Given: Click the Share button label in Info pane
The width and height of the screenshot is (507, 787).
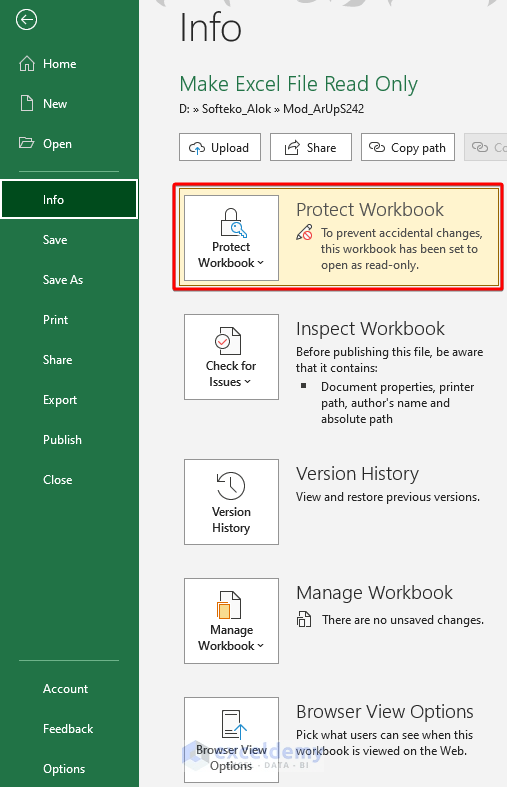Looking at the screenshot, I should point(321,148).
